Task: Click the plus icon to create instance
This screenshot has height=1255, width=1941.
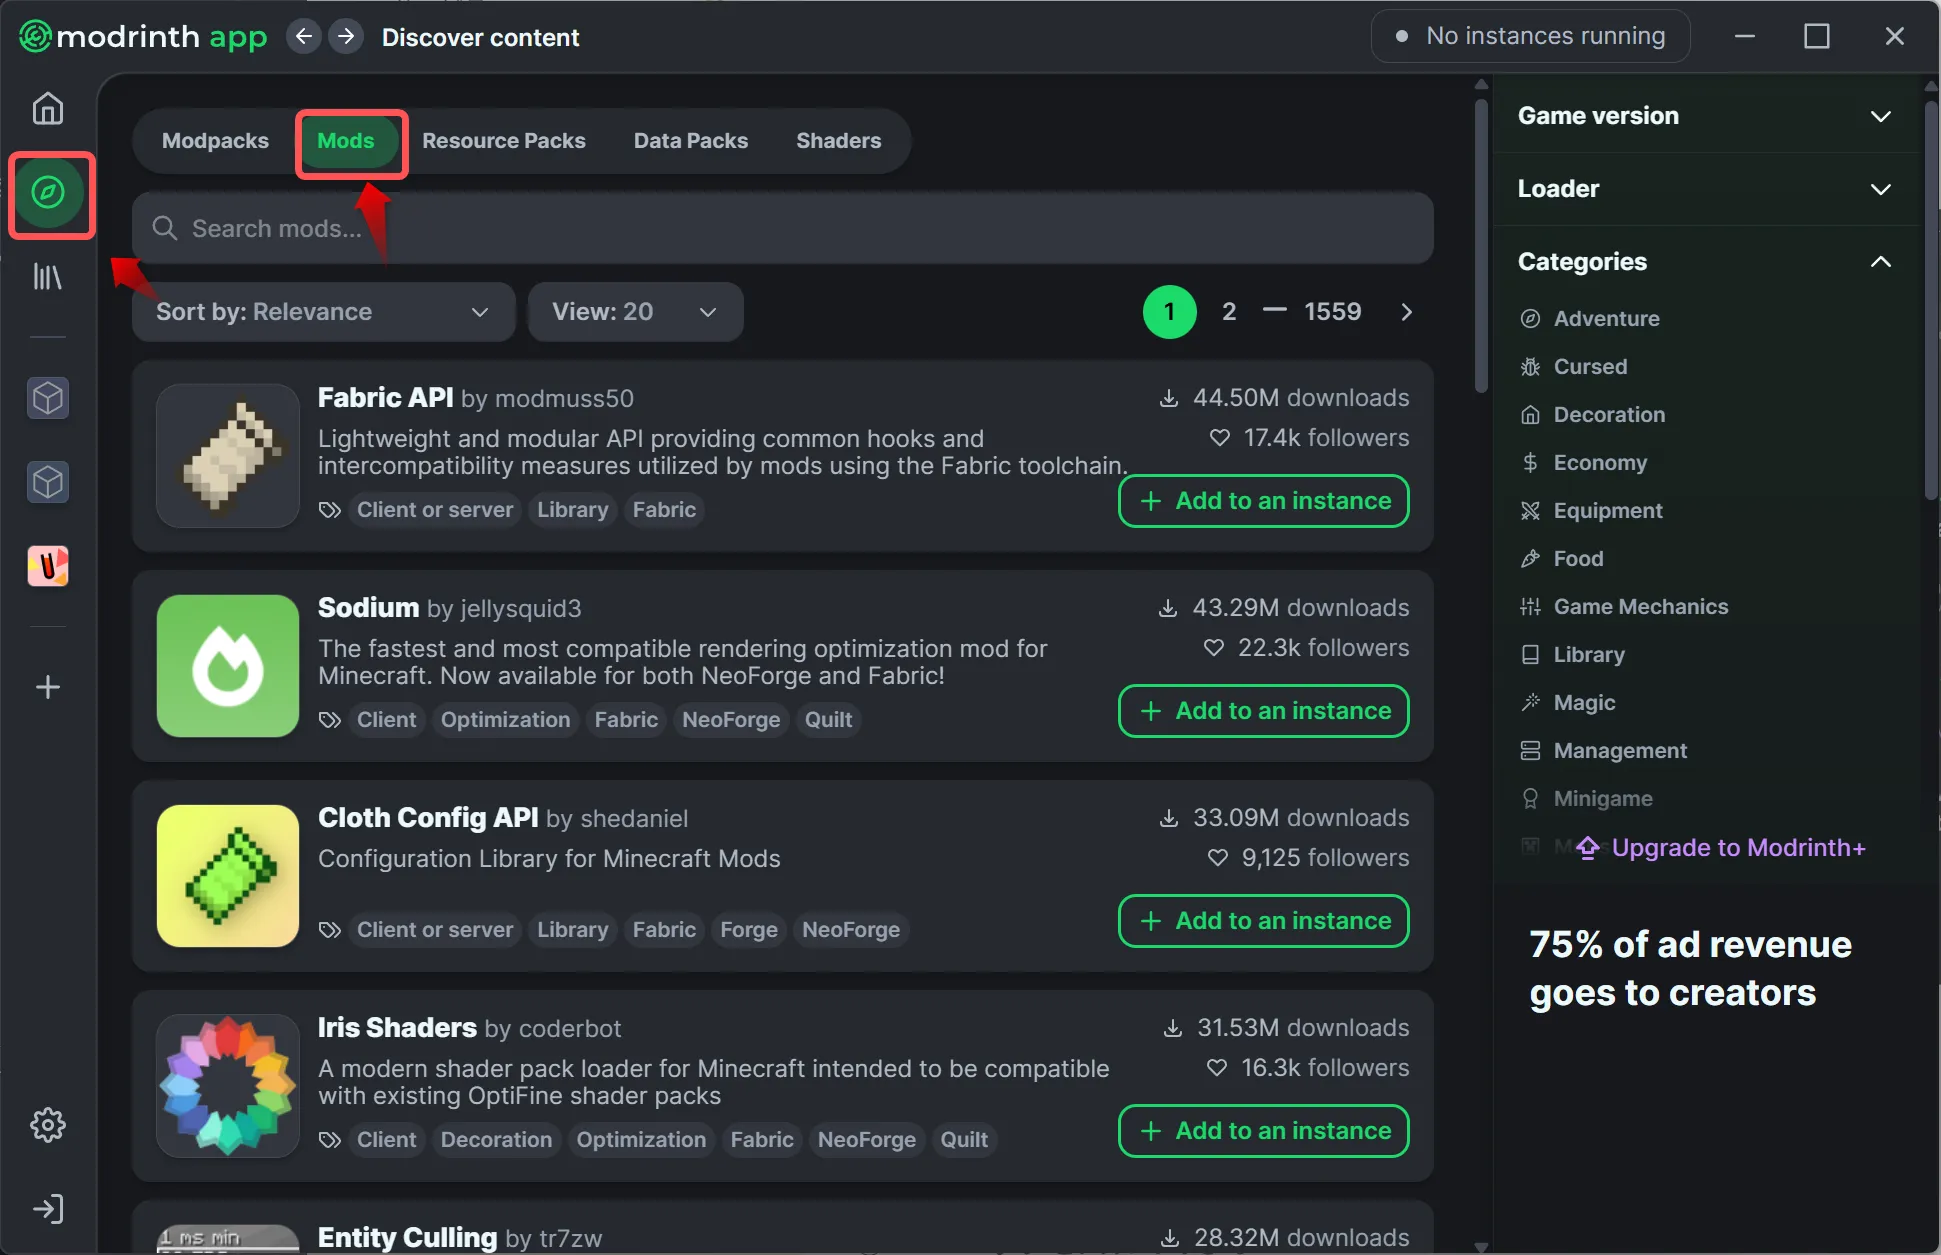Action: pyautogui.click(x=47, y=687)
